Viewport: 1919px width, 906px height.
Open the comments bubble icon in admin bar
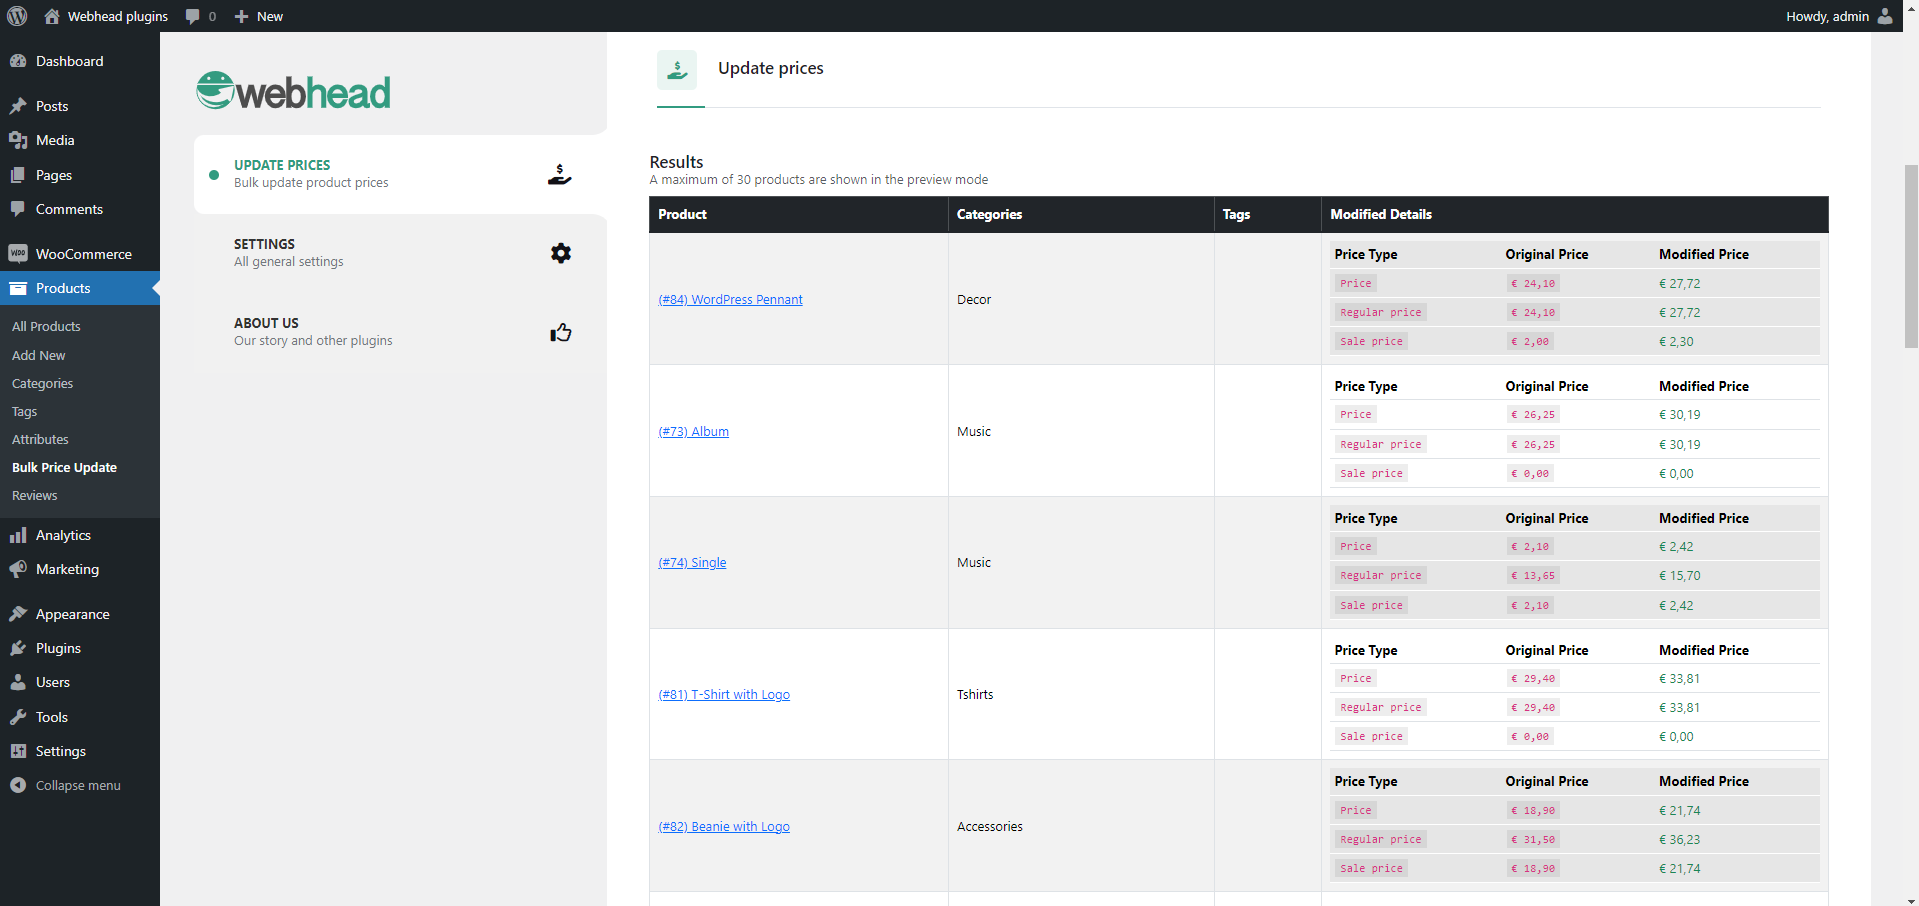[x=192, y=16]
